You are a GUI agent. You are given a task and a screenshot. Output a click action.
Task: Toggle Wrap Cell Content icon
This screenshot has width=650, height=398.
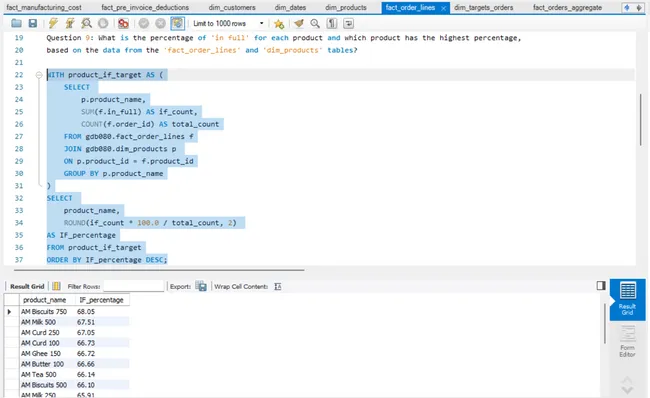point(278,286)
